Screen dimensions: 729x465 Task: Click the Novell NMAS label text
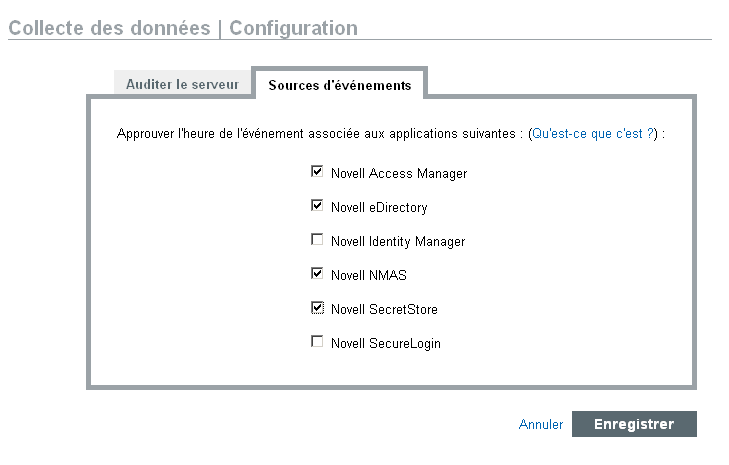[x=368, y=275]
